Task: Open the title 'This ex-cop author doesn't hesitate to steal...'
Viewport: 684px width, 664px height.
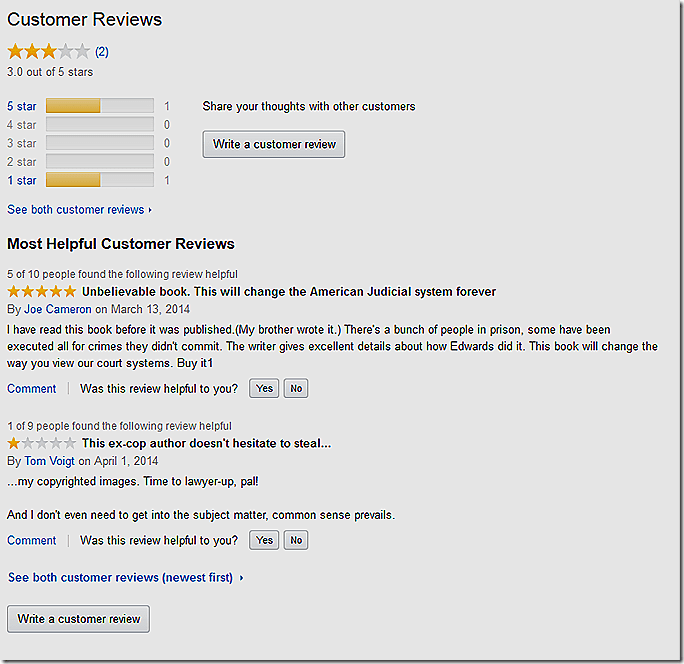Action: coord(206,443)
